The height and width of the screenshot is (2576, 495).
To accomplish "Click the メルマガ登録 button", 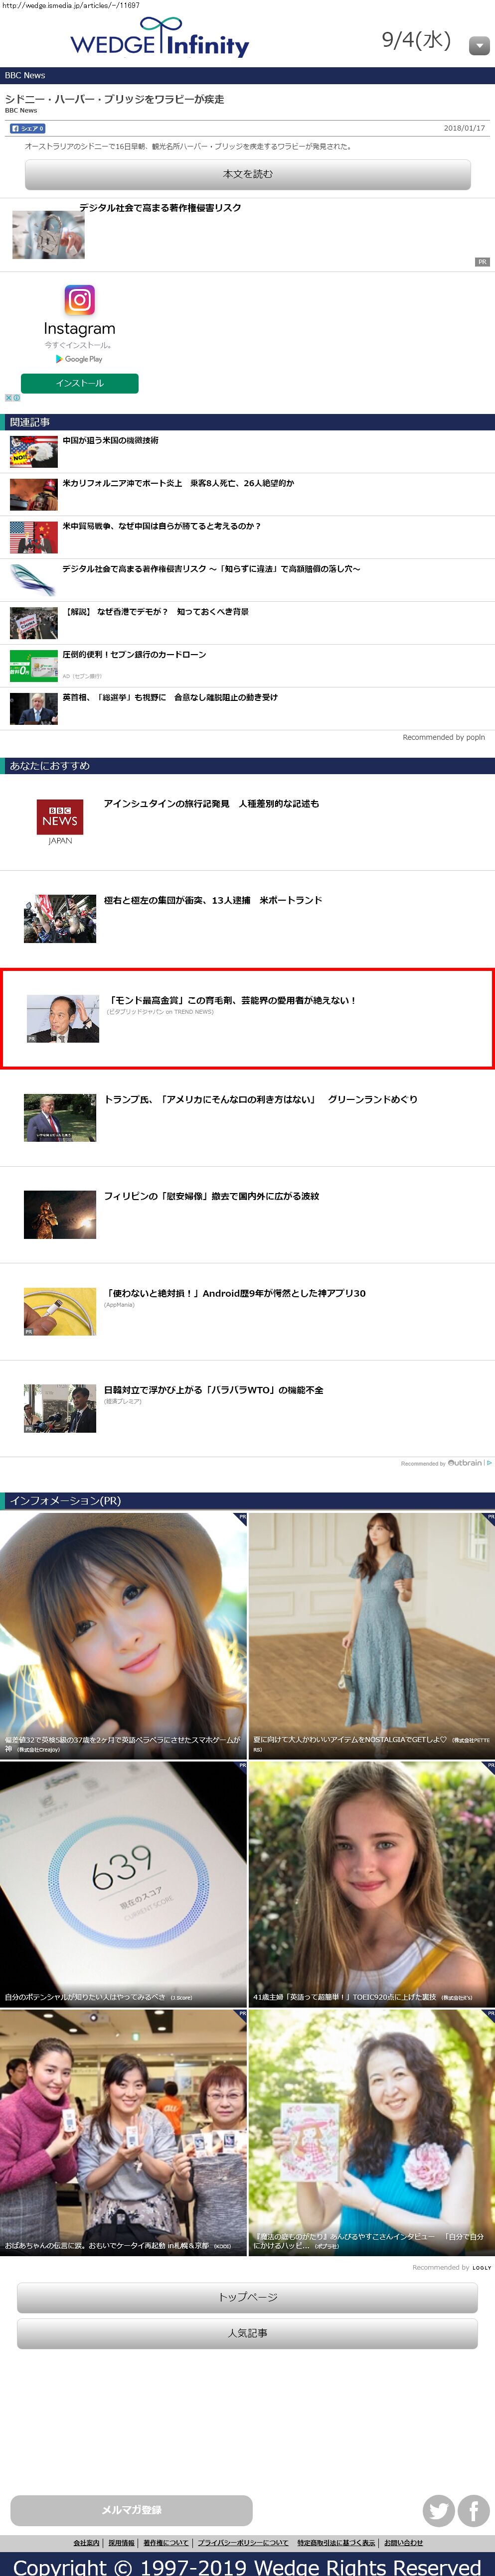I will (x=131, y=2509).
